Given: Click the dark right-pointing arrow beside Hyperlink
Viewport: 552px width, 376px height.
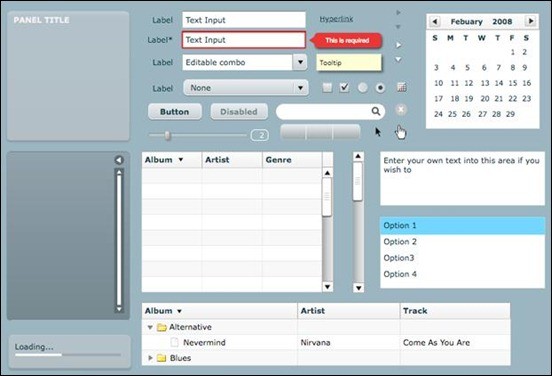Looking at the screenshot, I should pos(398,13).
